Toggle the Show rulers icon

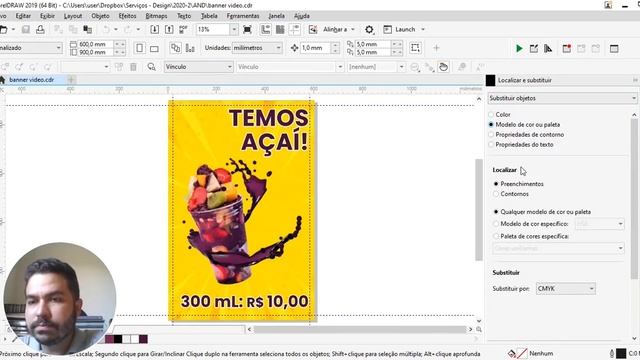click(265, 29)
